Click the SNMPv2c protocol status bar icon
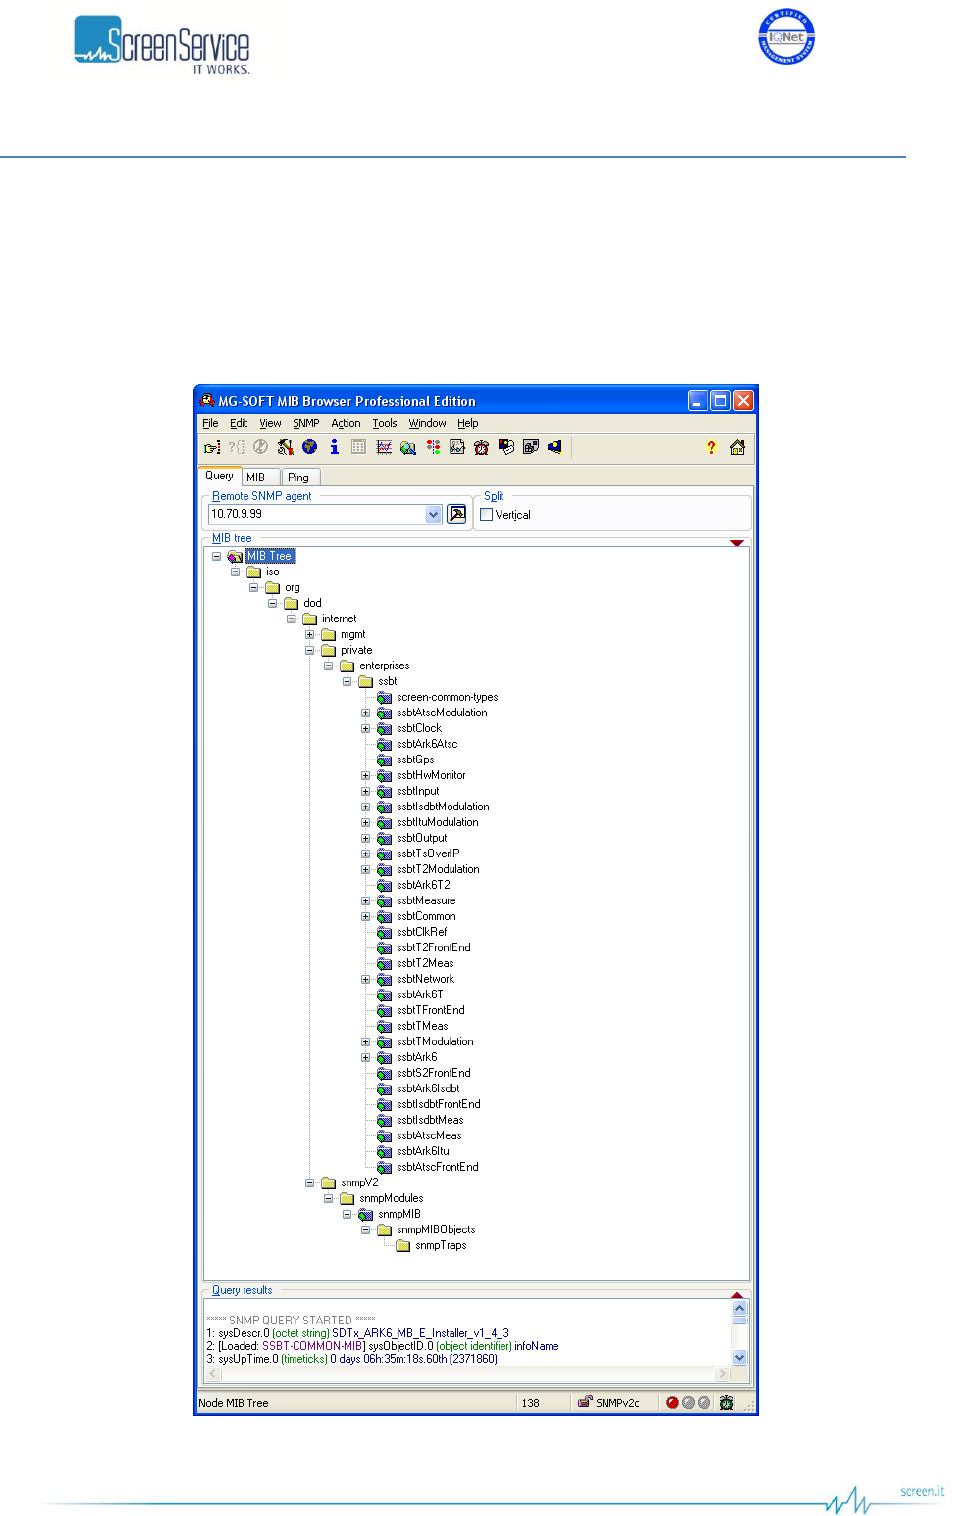Viewport: 957px width, 1516px height. click(x=586, y=1402)
